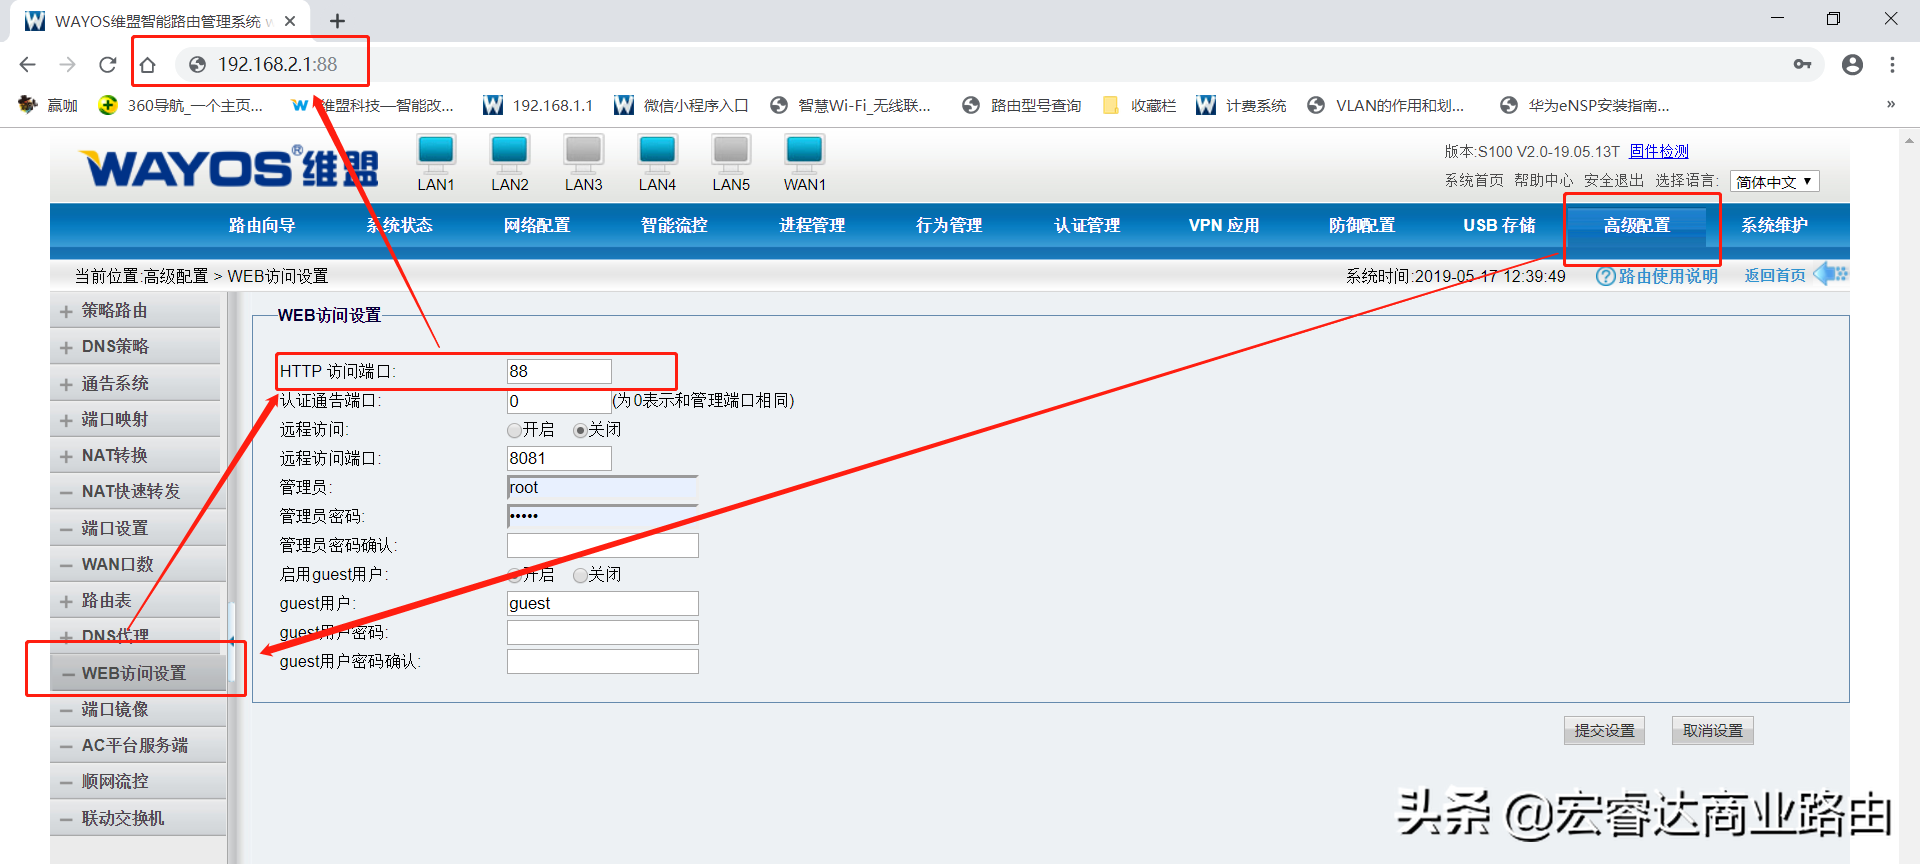Open the USB 存储 nav tab
Viewport: 1920px width, 864px height.
pos(1499,225)
